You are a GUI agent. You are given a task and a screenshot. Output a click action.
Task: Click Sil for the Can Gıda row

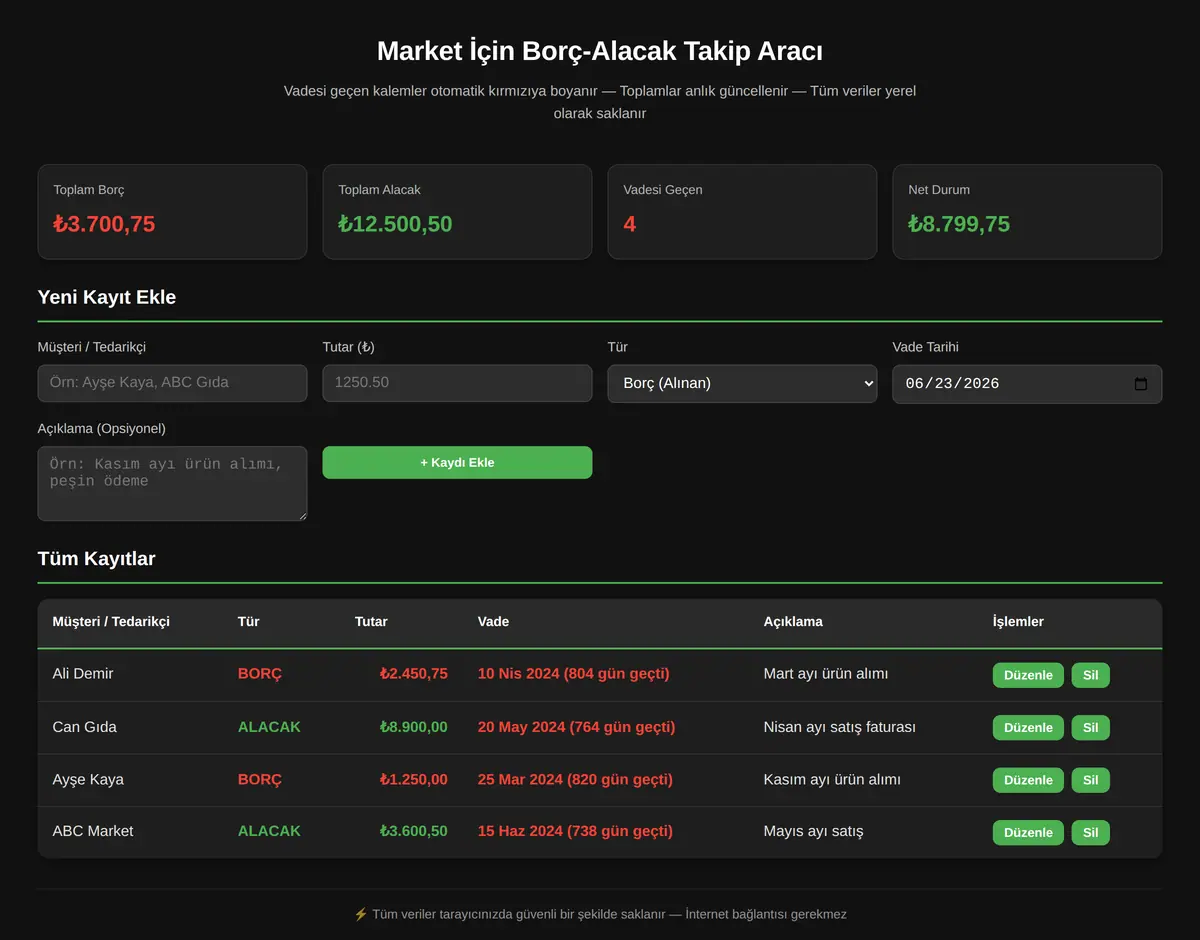pyautogui.click(x=1090, y=728)
